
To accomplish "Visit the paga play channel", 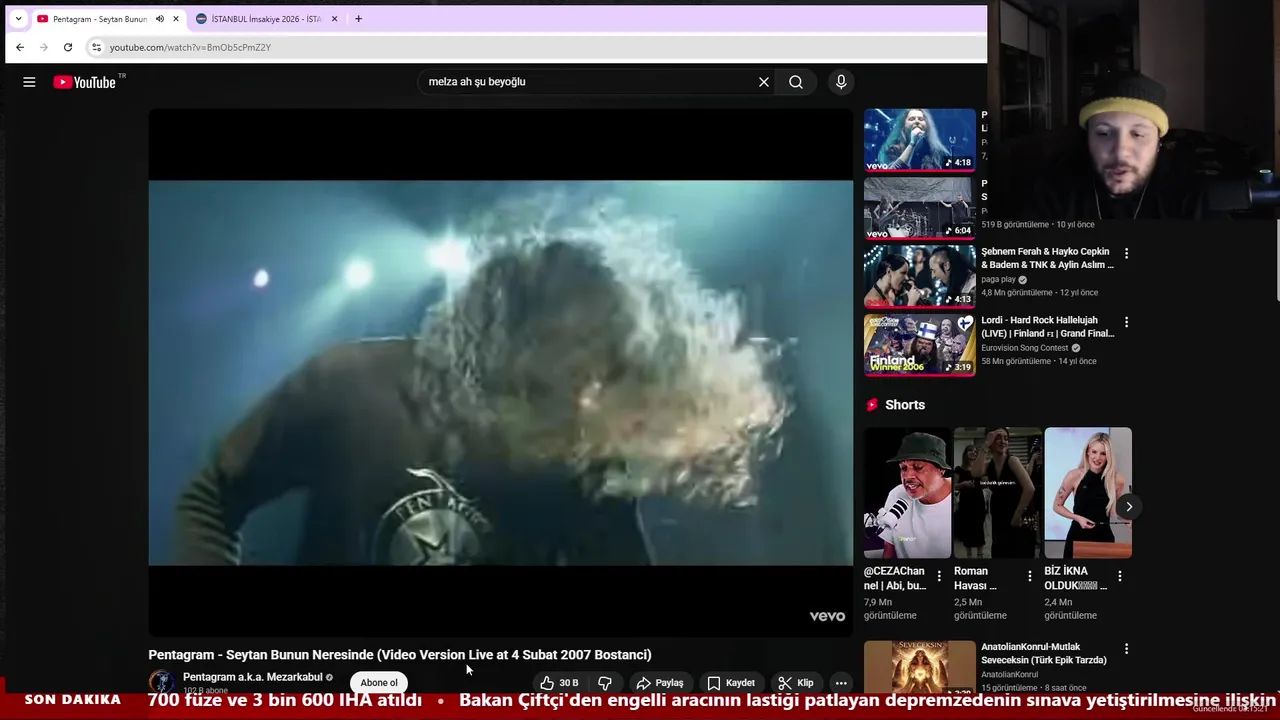I will click(998, 280).
